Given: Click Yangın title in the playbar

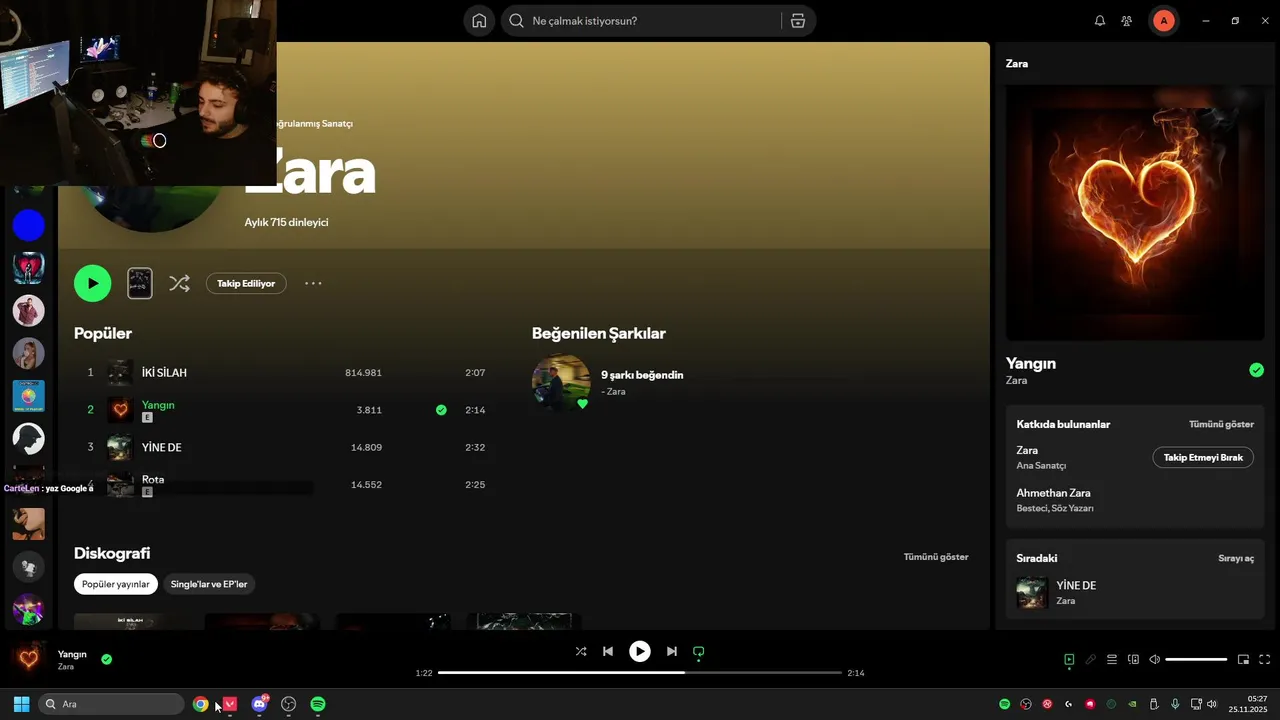Looking at the screenshot, I should click(72, 654).
